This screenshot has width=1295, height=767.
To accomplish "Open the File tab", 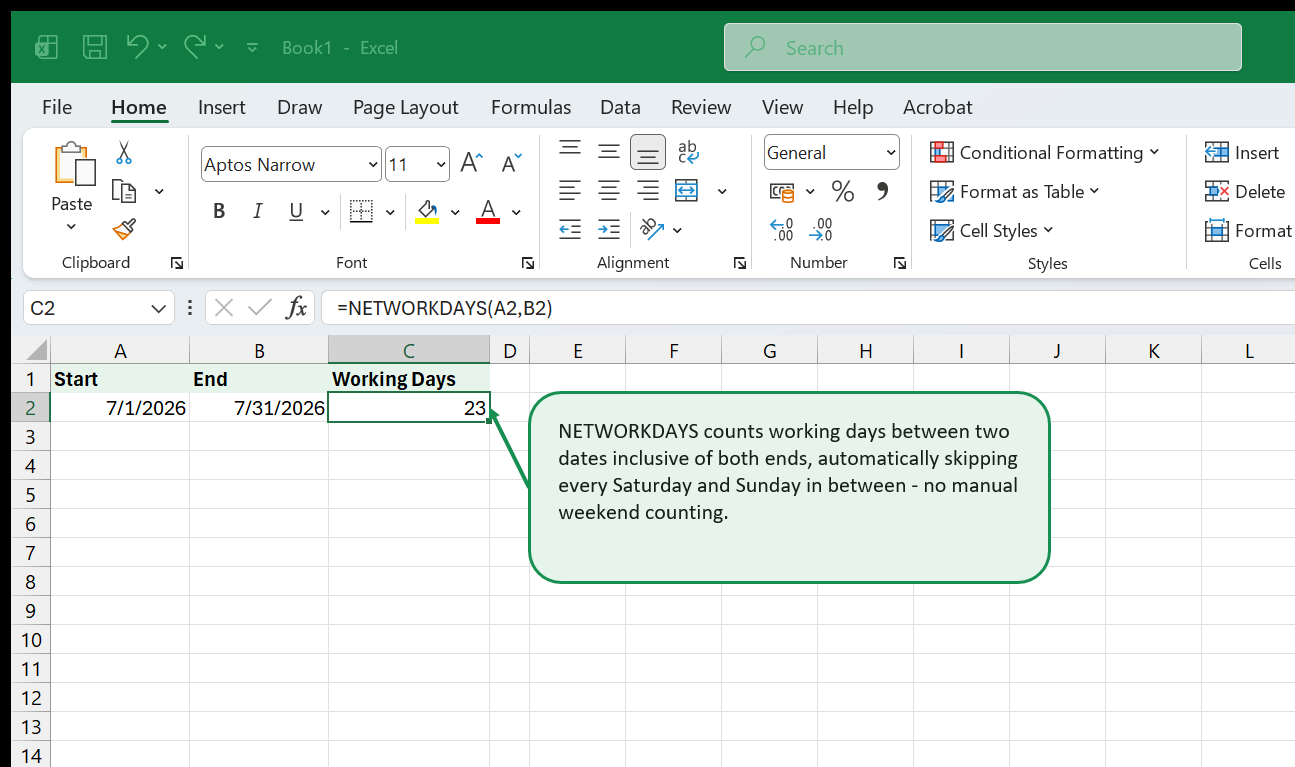I will pos(57,107).
